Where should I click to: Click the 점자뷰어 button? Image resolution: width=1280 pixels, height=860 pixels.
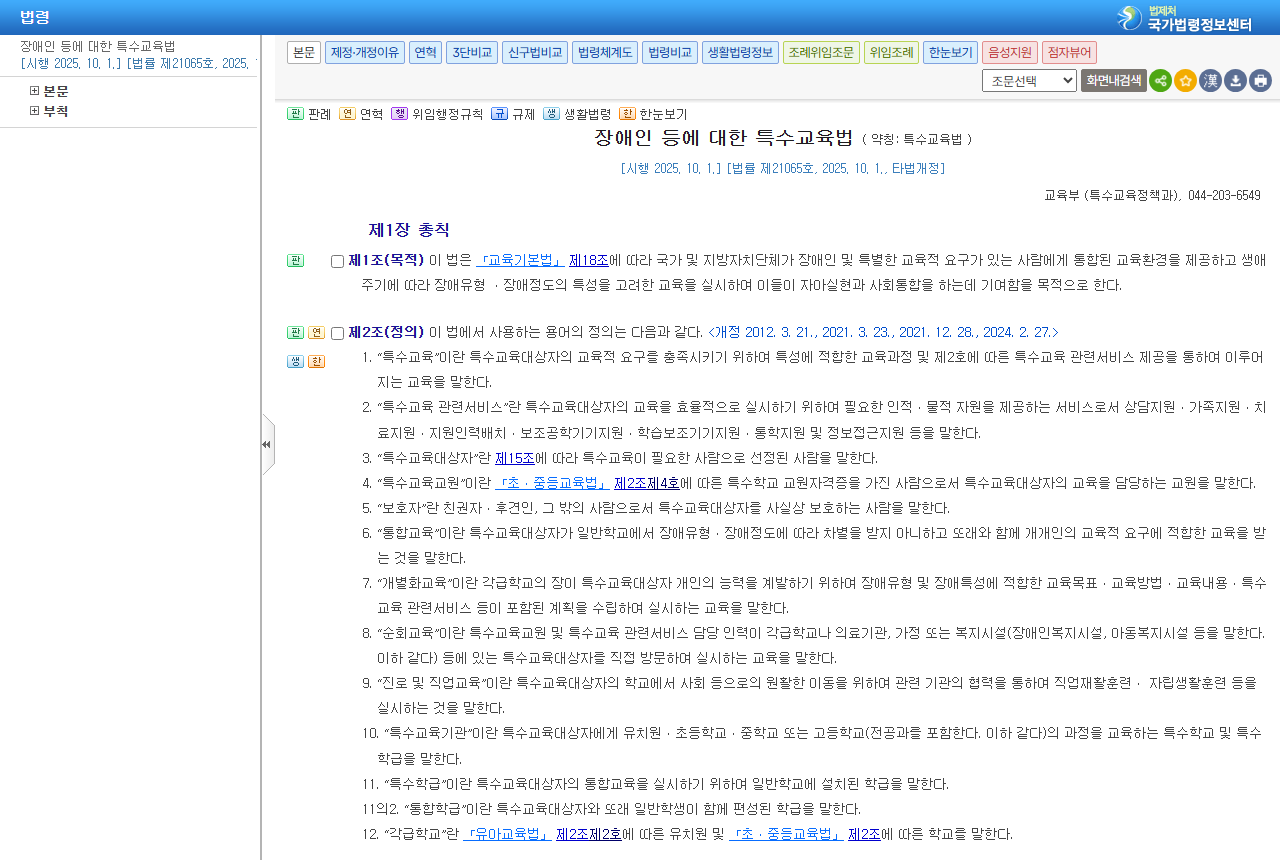[x=1069, y=53]
